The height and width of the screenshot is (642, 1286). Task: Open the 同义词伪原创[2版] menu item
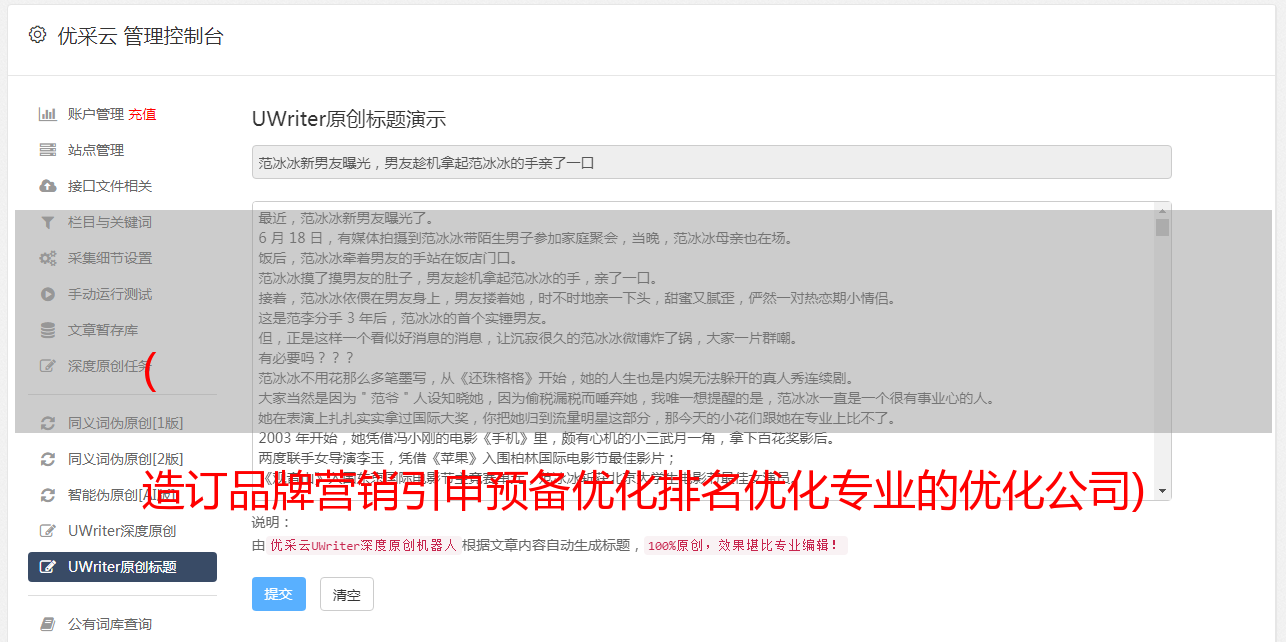click(x=122, y=459)
